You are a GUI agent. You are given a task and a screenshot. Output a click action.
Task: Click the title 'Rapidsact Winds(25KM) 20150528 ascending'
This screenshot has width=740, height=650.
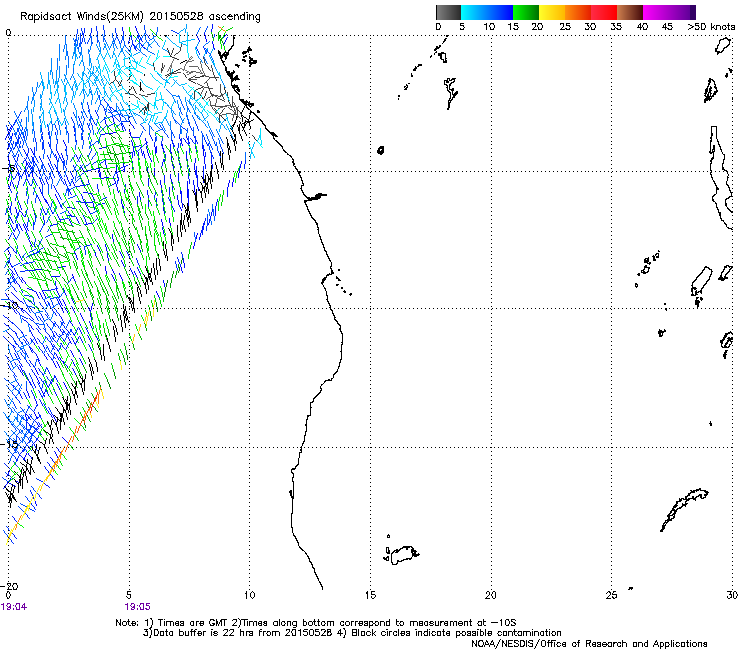click(140, 16)
